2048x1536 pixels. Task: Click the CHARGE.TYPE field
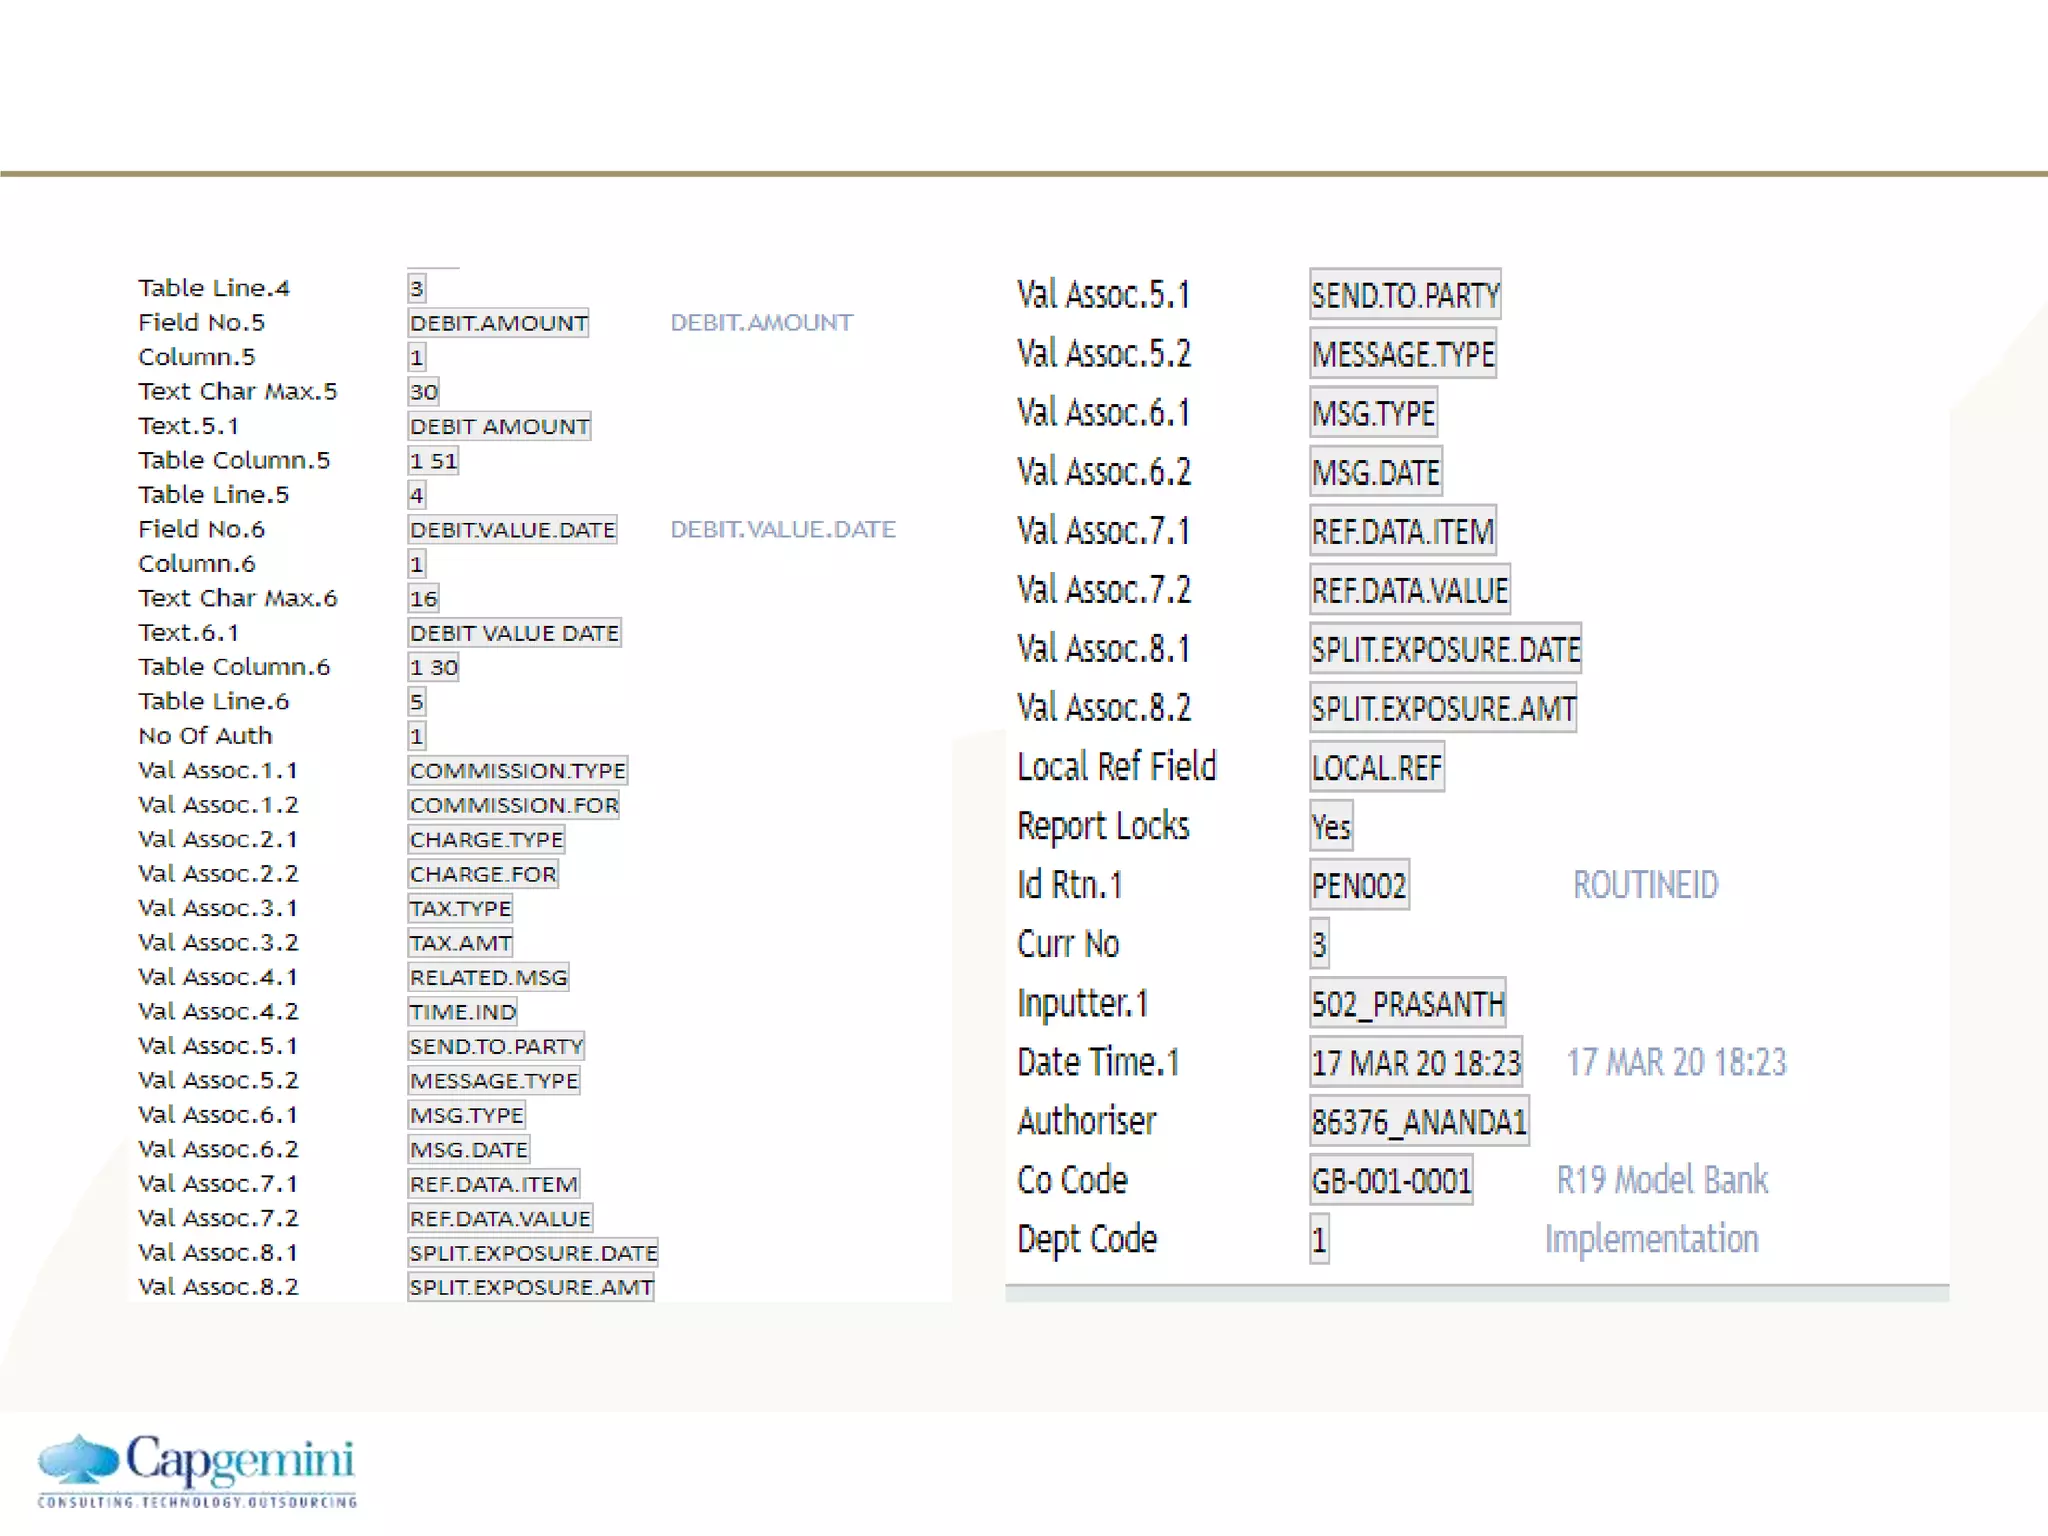coord(486,840)
